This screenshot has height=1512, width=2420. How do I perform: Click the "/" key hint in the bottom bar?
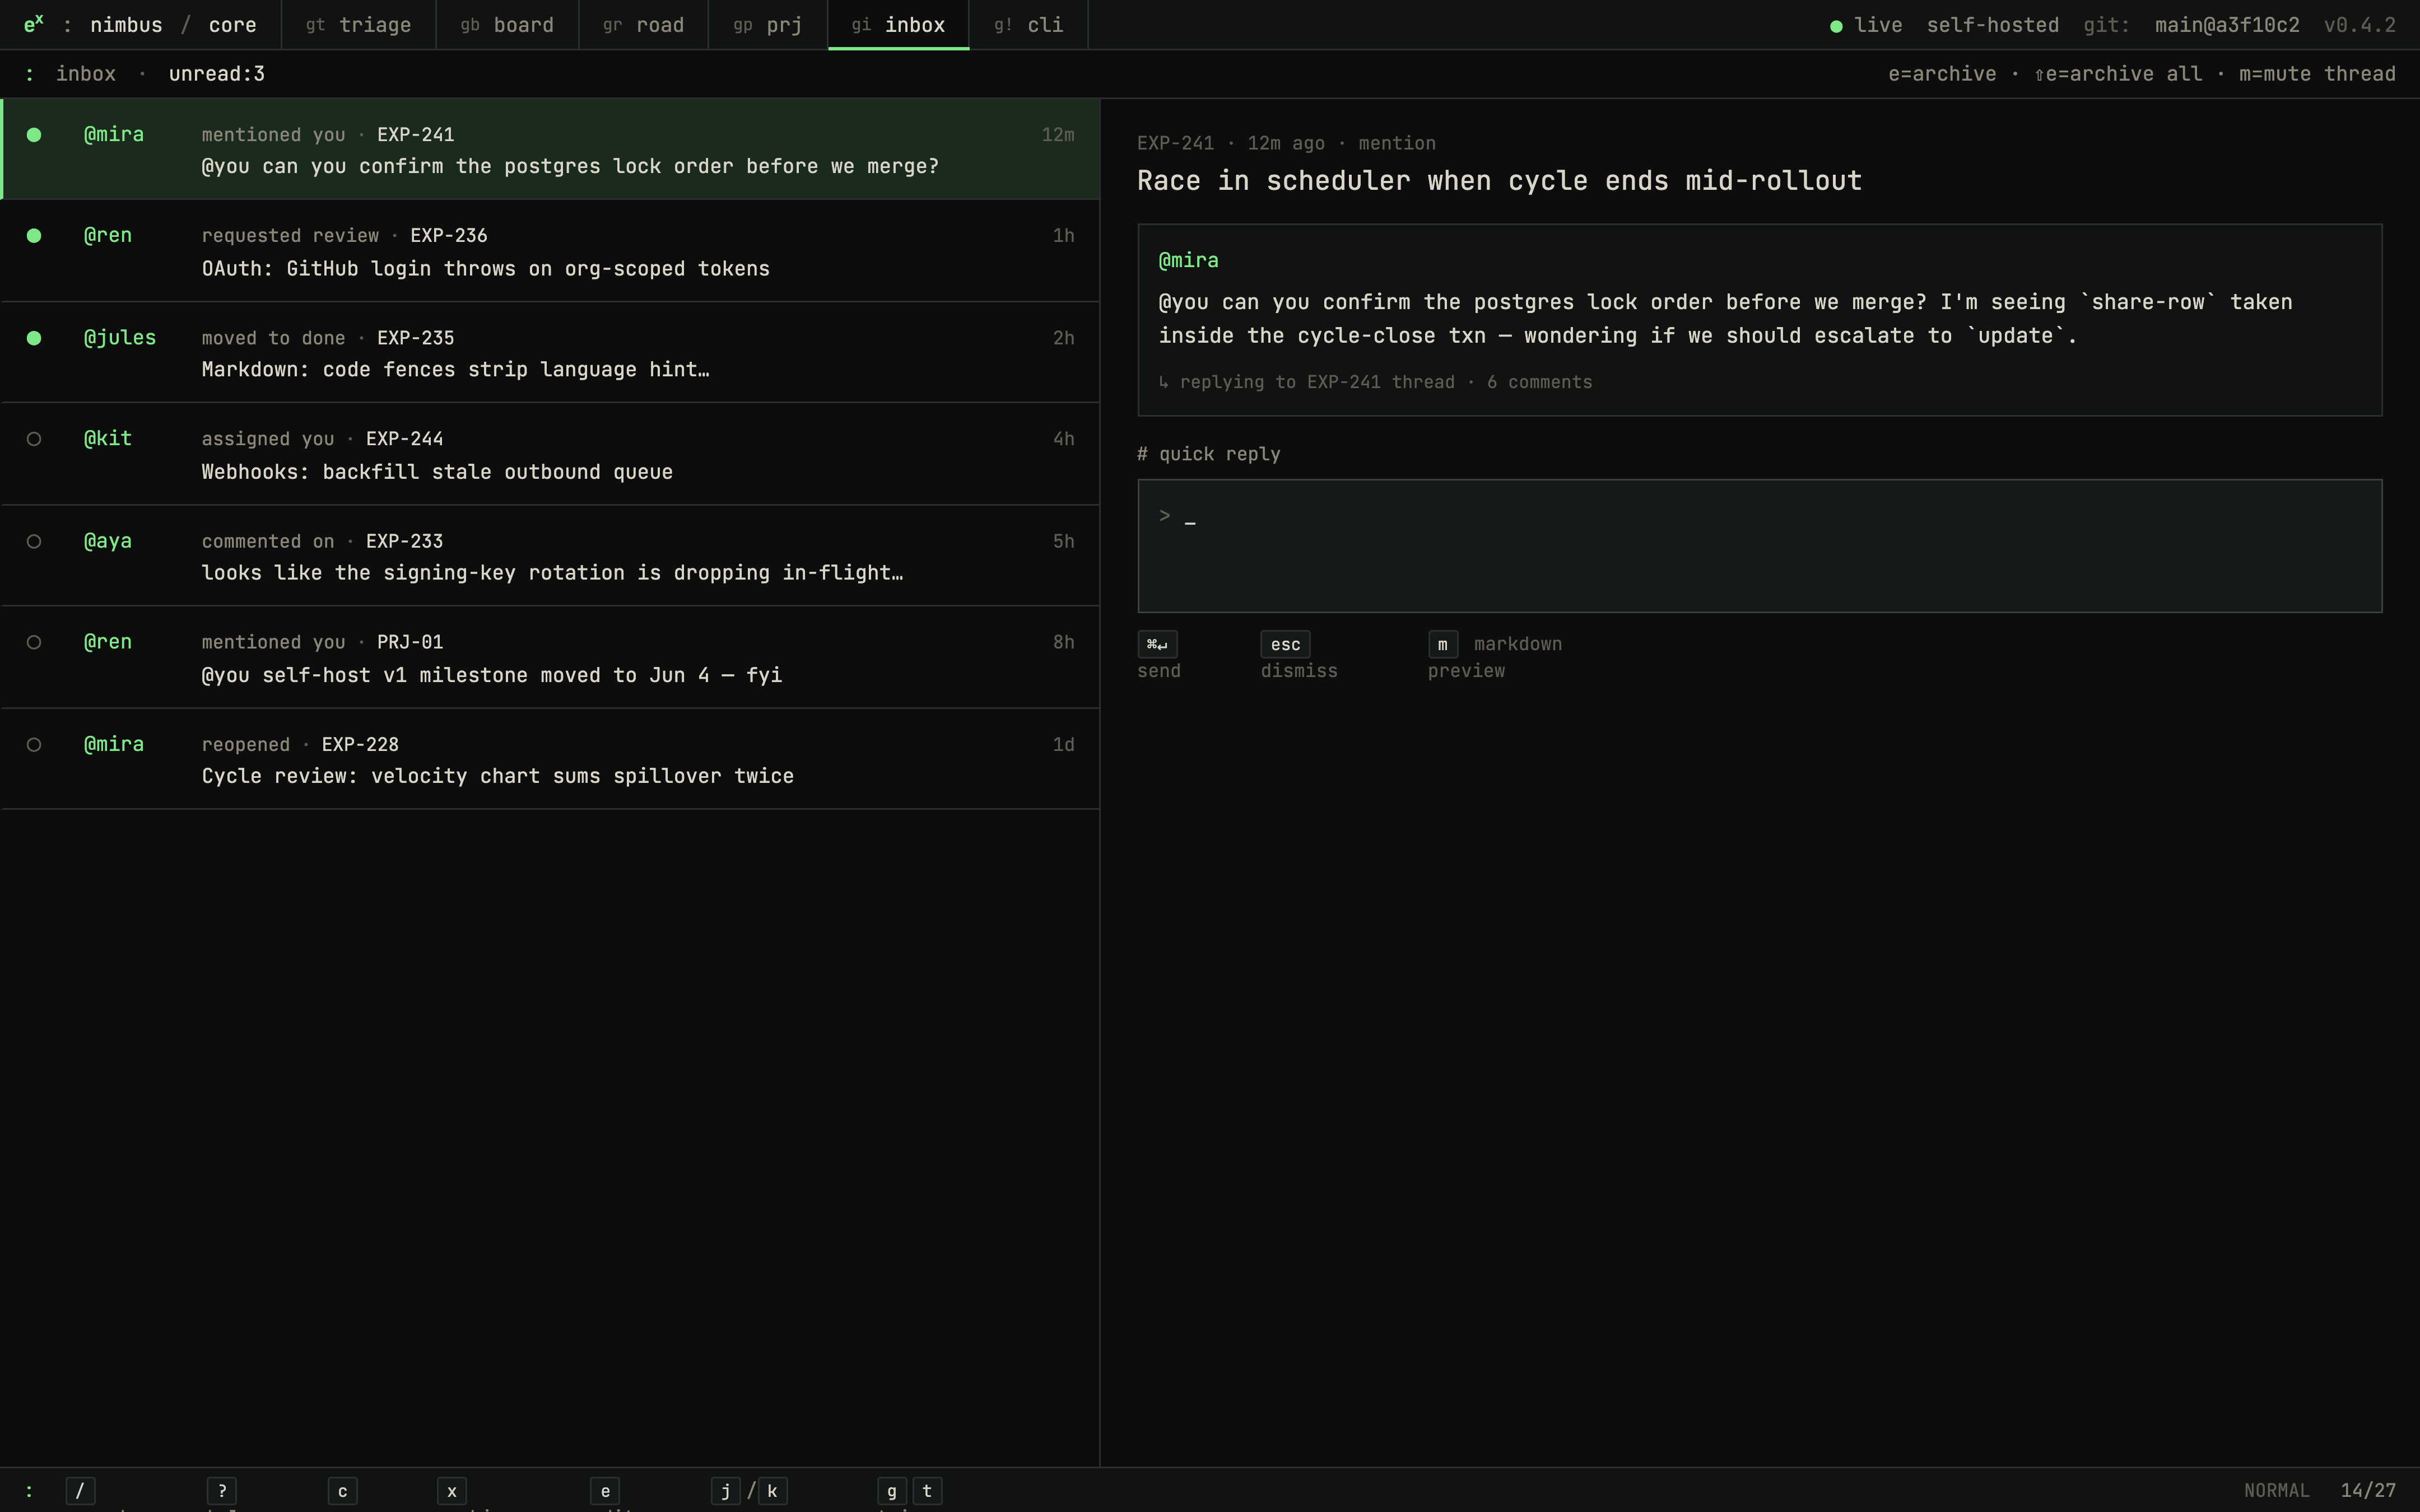pos(80,1491)
